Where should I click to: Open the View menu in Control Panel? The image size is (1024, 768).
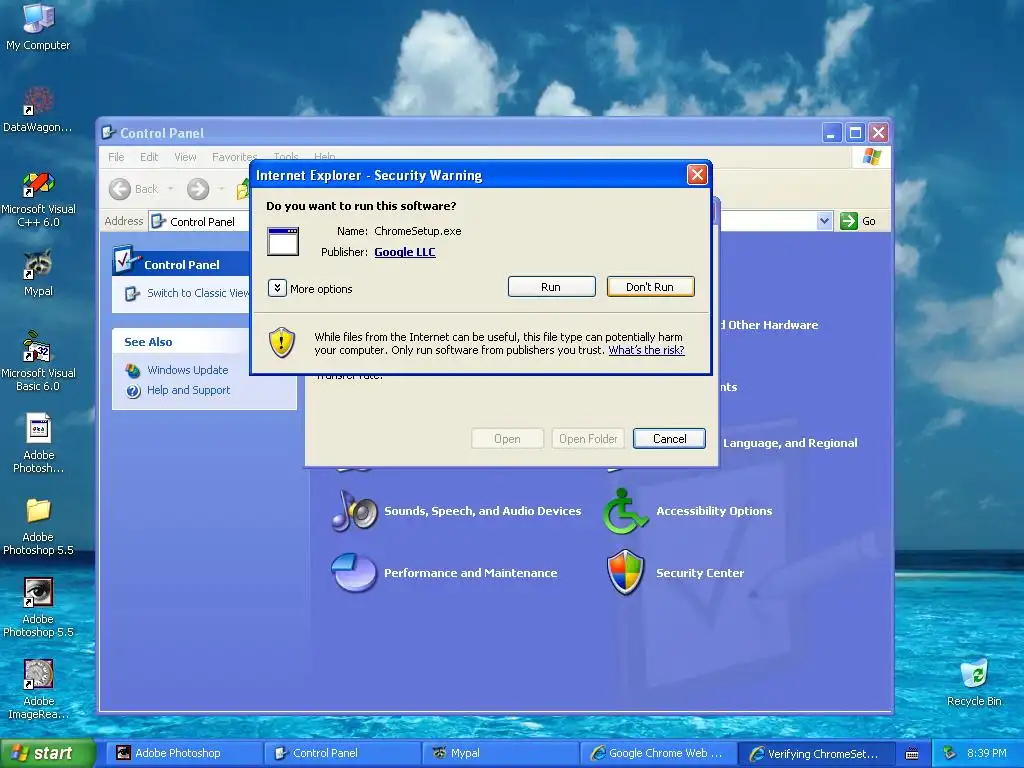185,157
